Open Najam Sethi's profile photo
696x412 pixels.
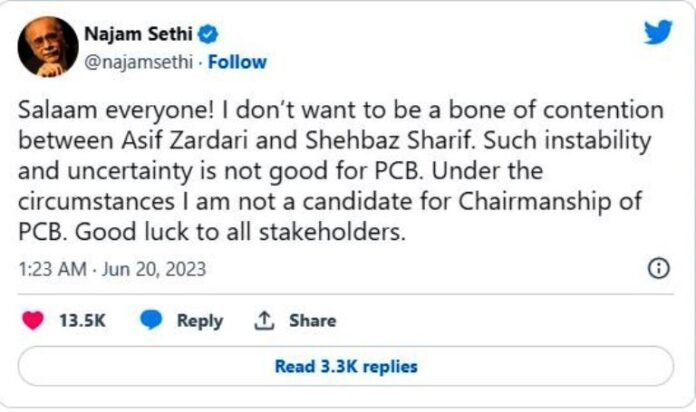(47, 47)
